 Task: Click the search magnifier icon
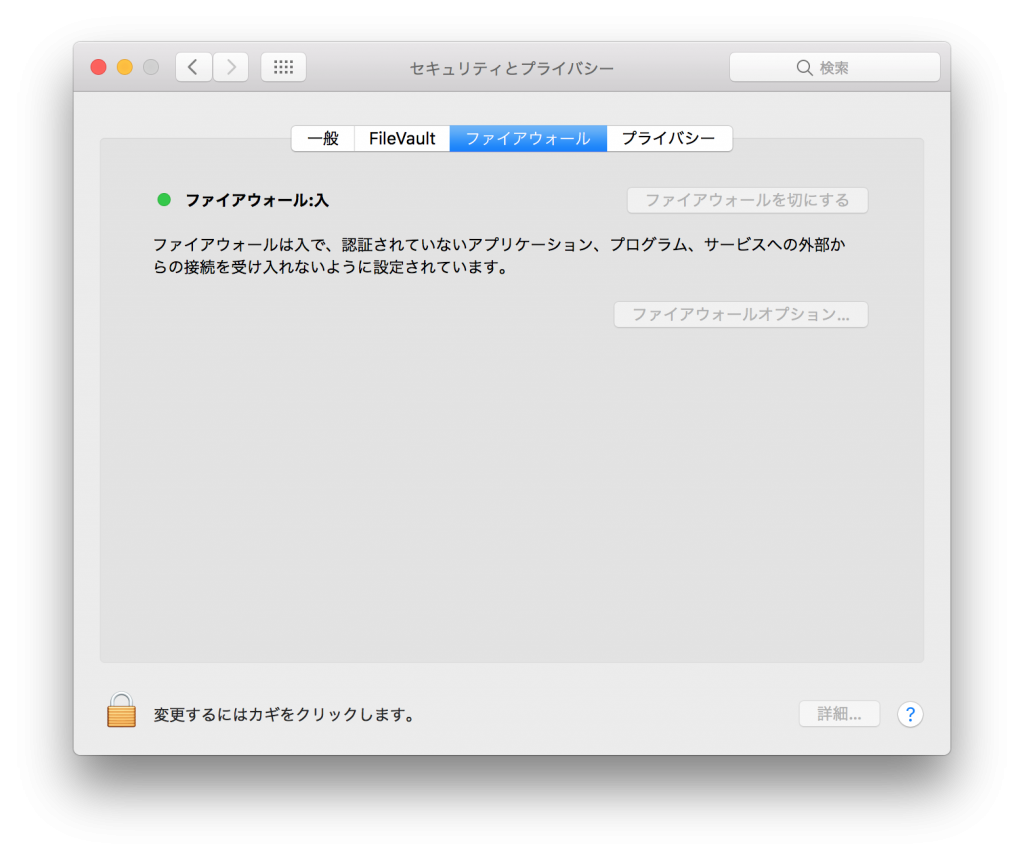point(804,68)
